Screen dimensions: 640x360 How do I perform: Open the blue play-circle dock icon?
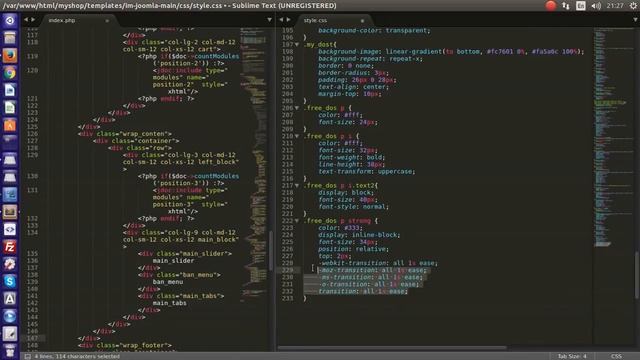point(9,316)
